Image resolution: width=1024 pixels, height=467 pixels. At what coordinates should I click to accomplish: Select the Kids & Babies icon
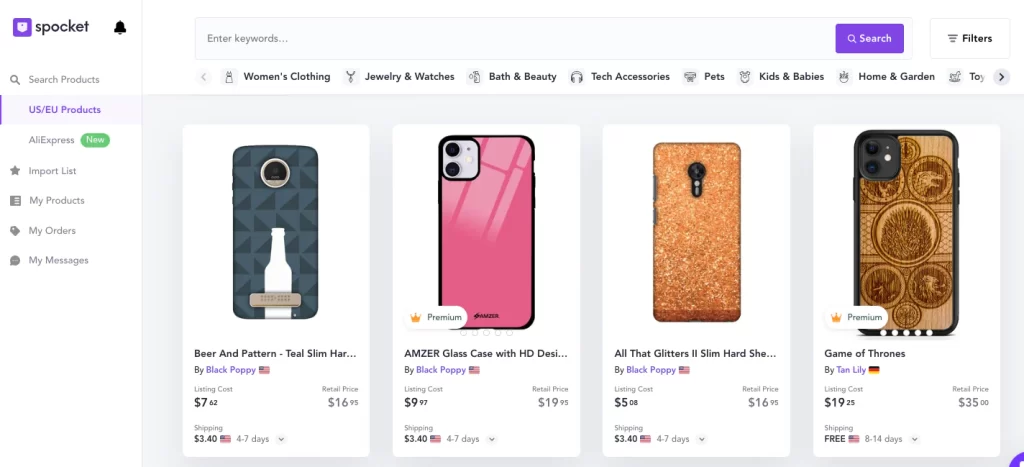tap(745, 77)
